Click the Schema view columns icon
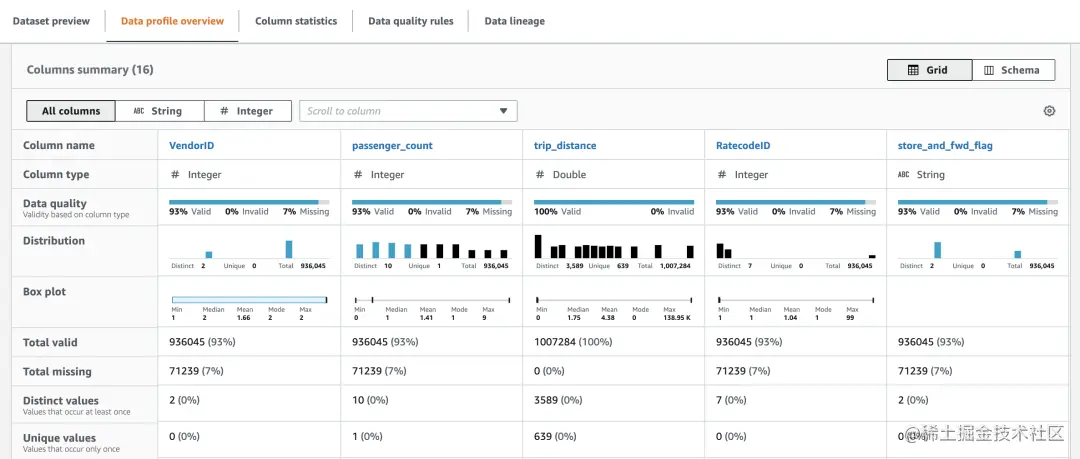1080x459 pixels. coord(989,70)
